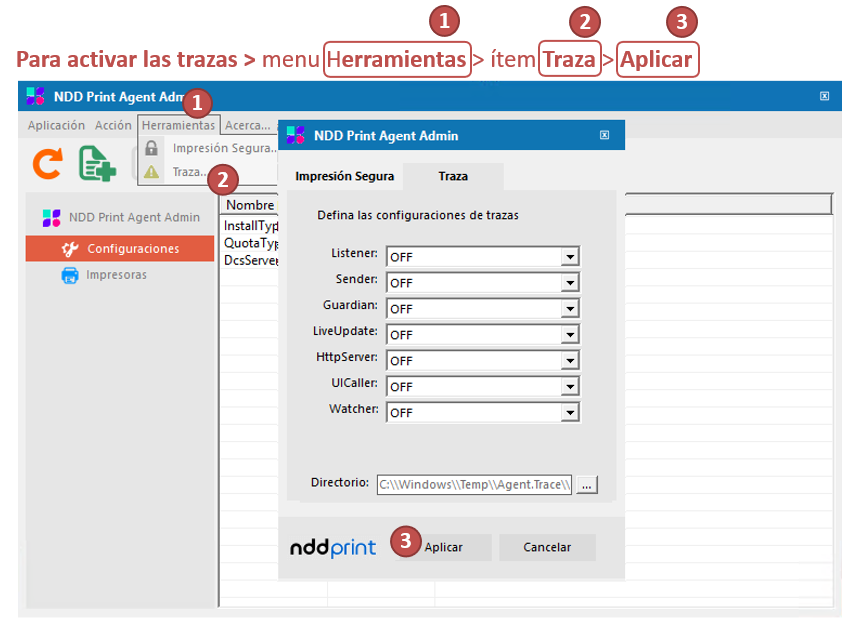Click the green add document icon

point(98,163)
